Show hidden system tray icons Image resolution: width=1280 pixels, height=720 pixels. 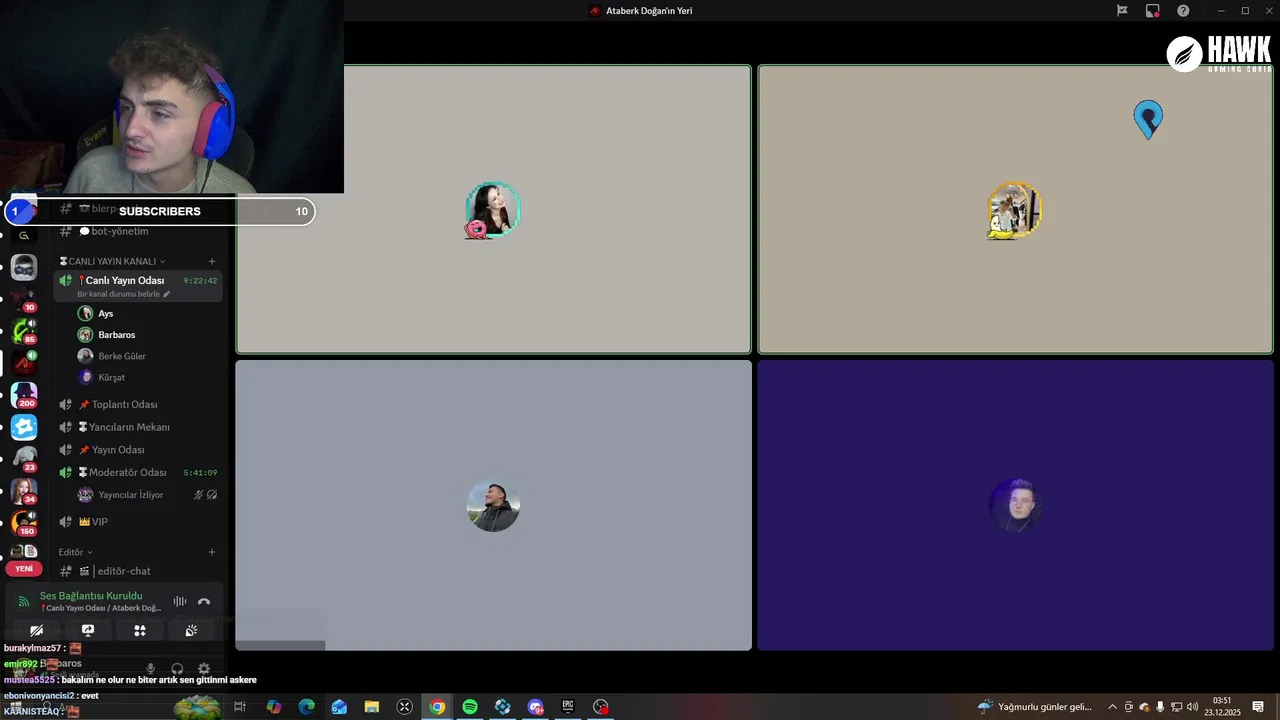pyautogui.click(x=1112, y=707)
